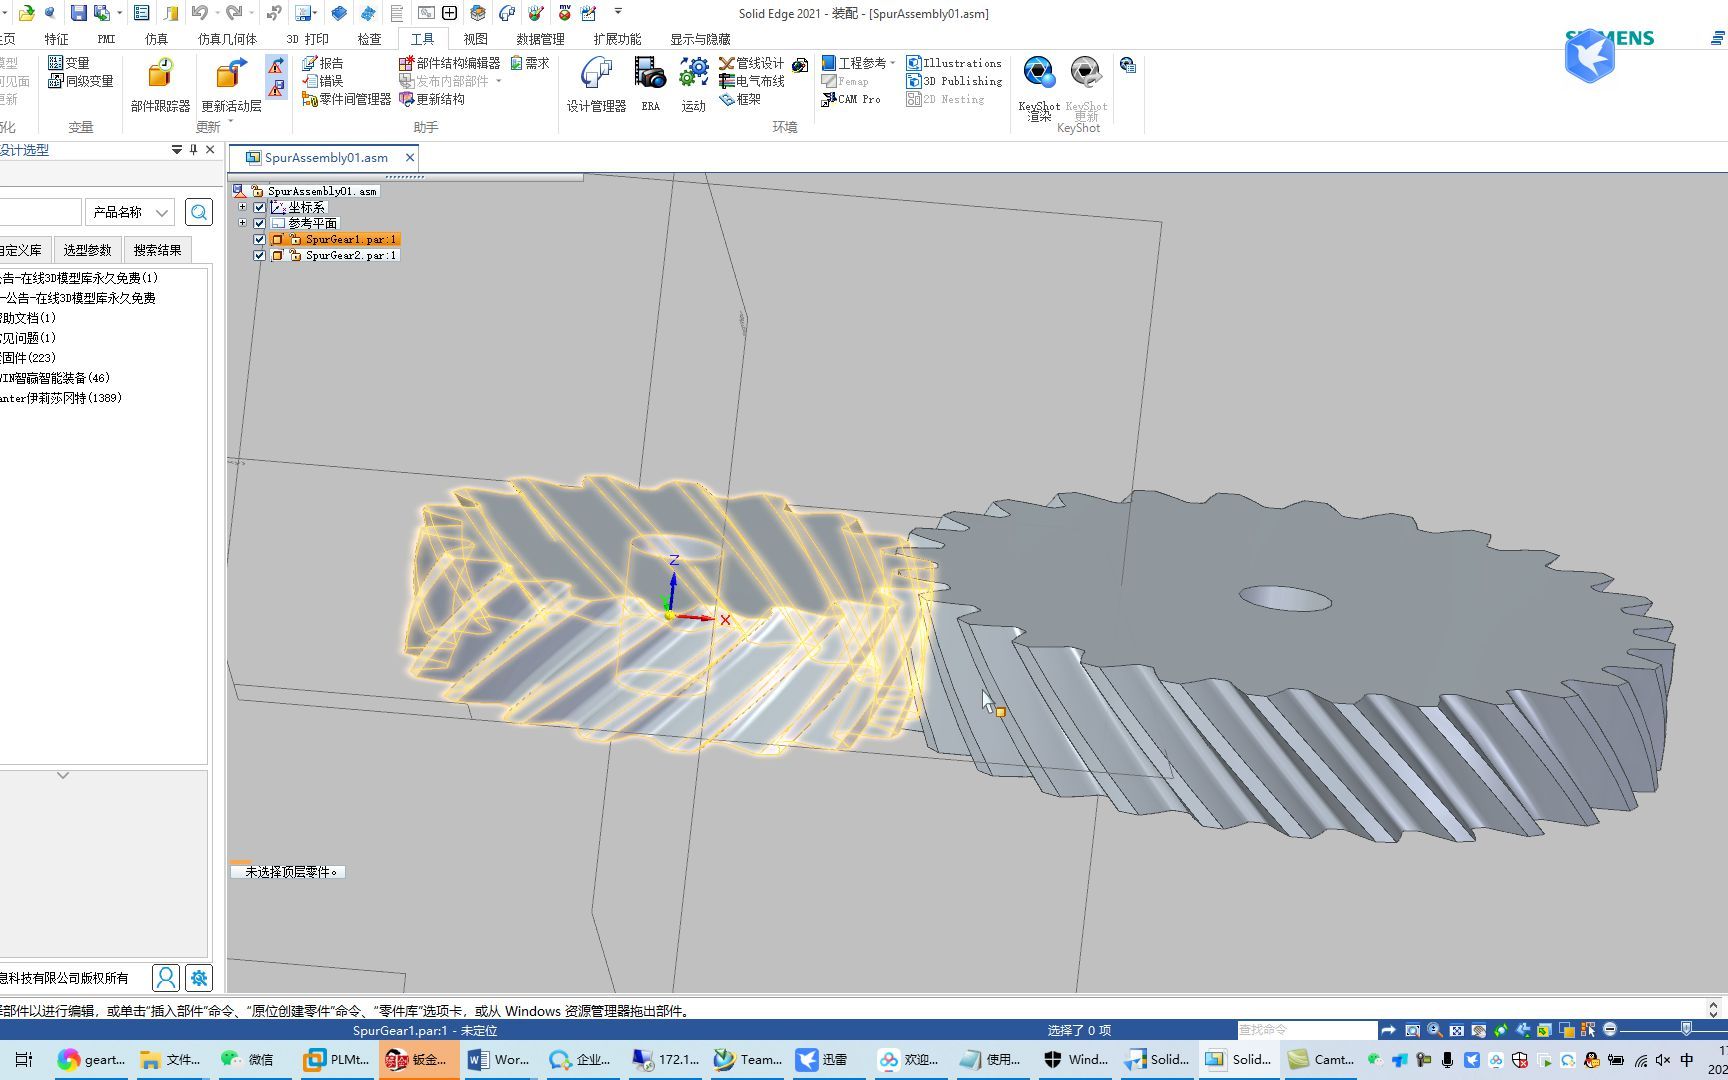Viewport: 1728px width, 1080px height.
Task: Open the 框架 frame environment
Action: (x=740, y=99)
